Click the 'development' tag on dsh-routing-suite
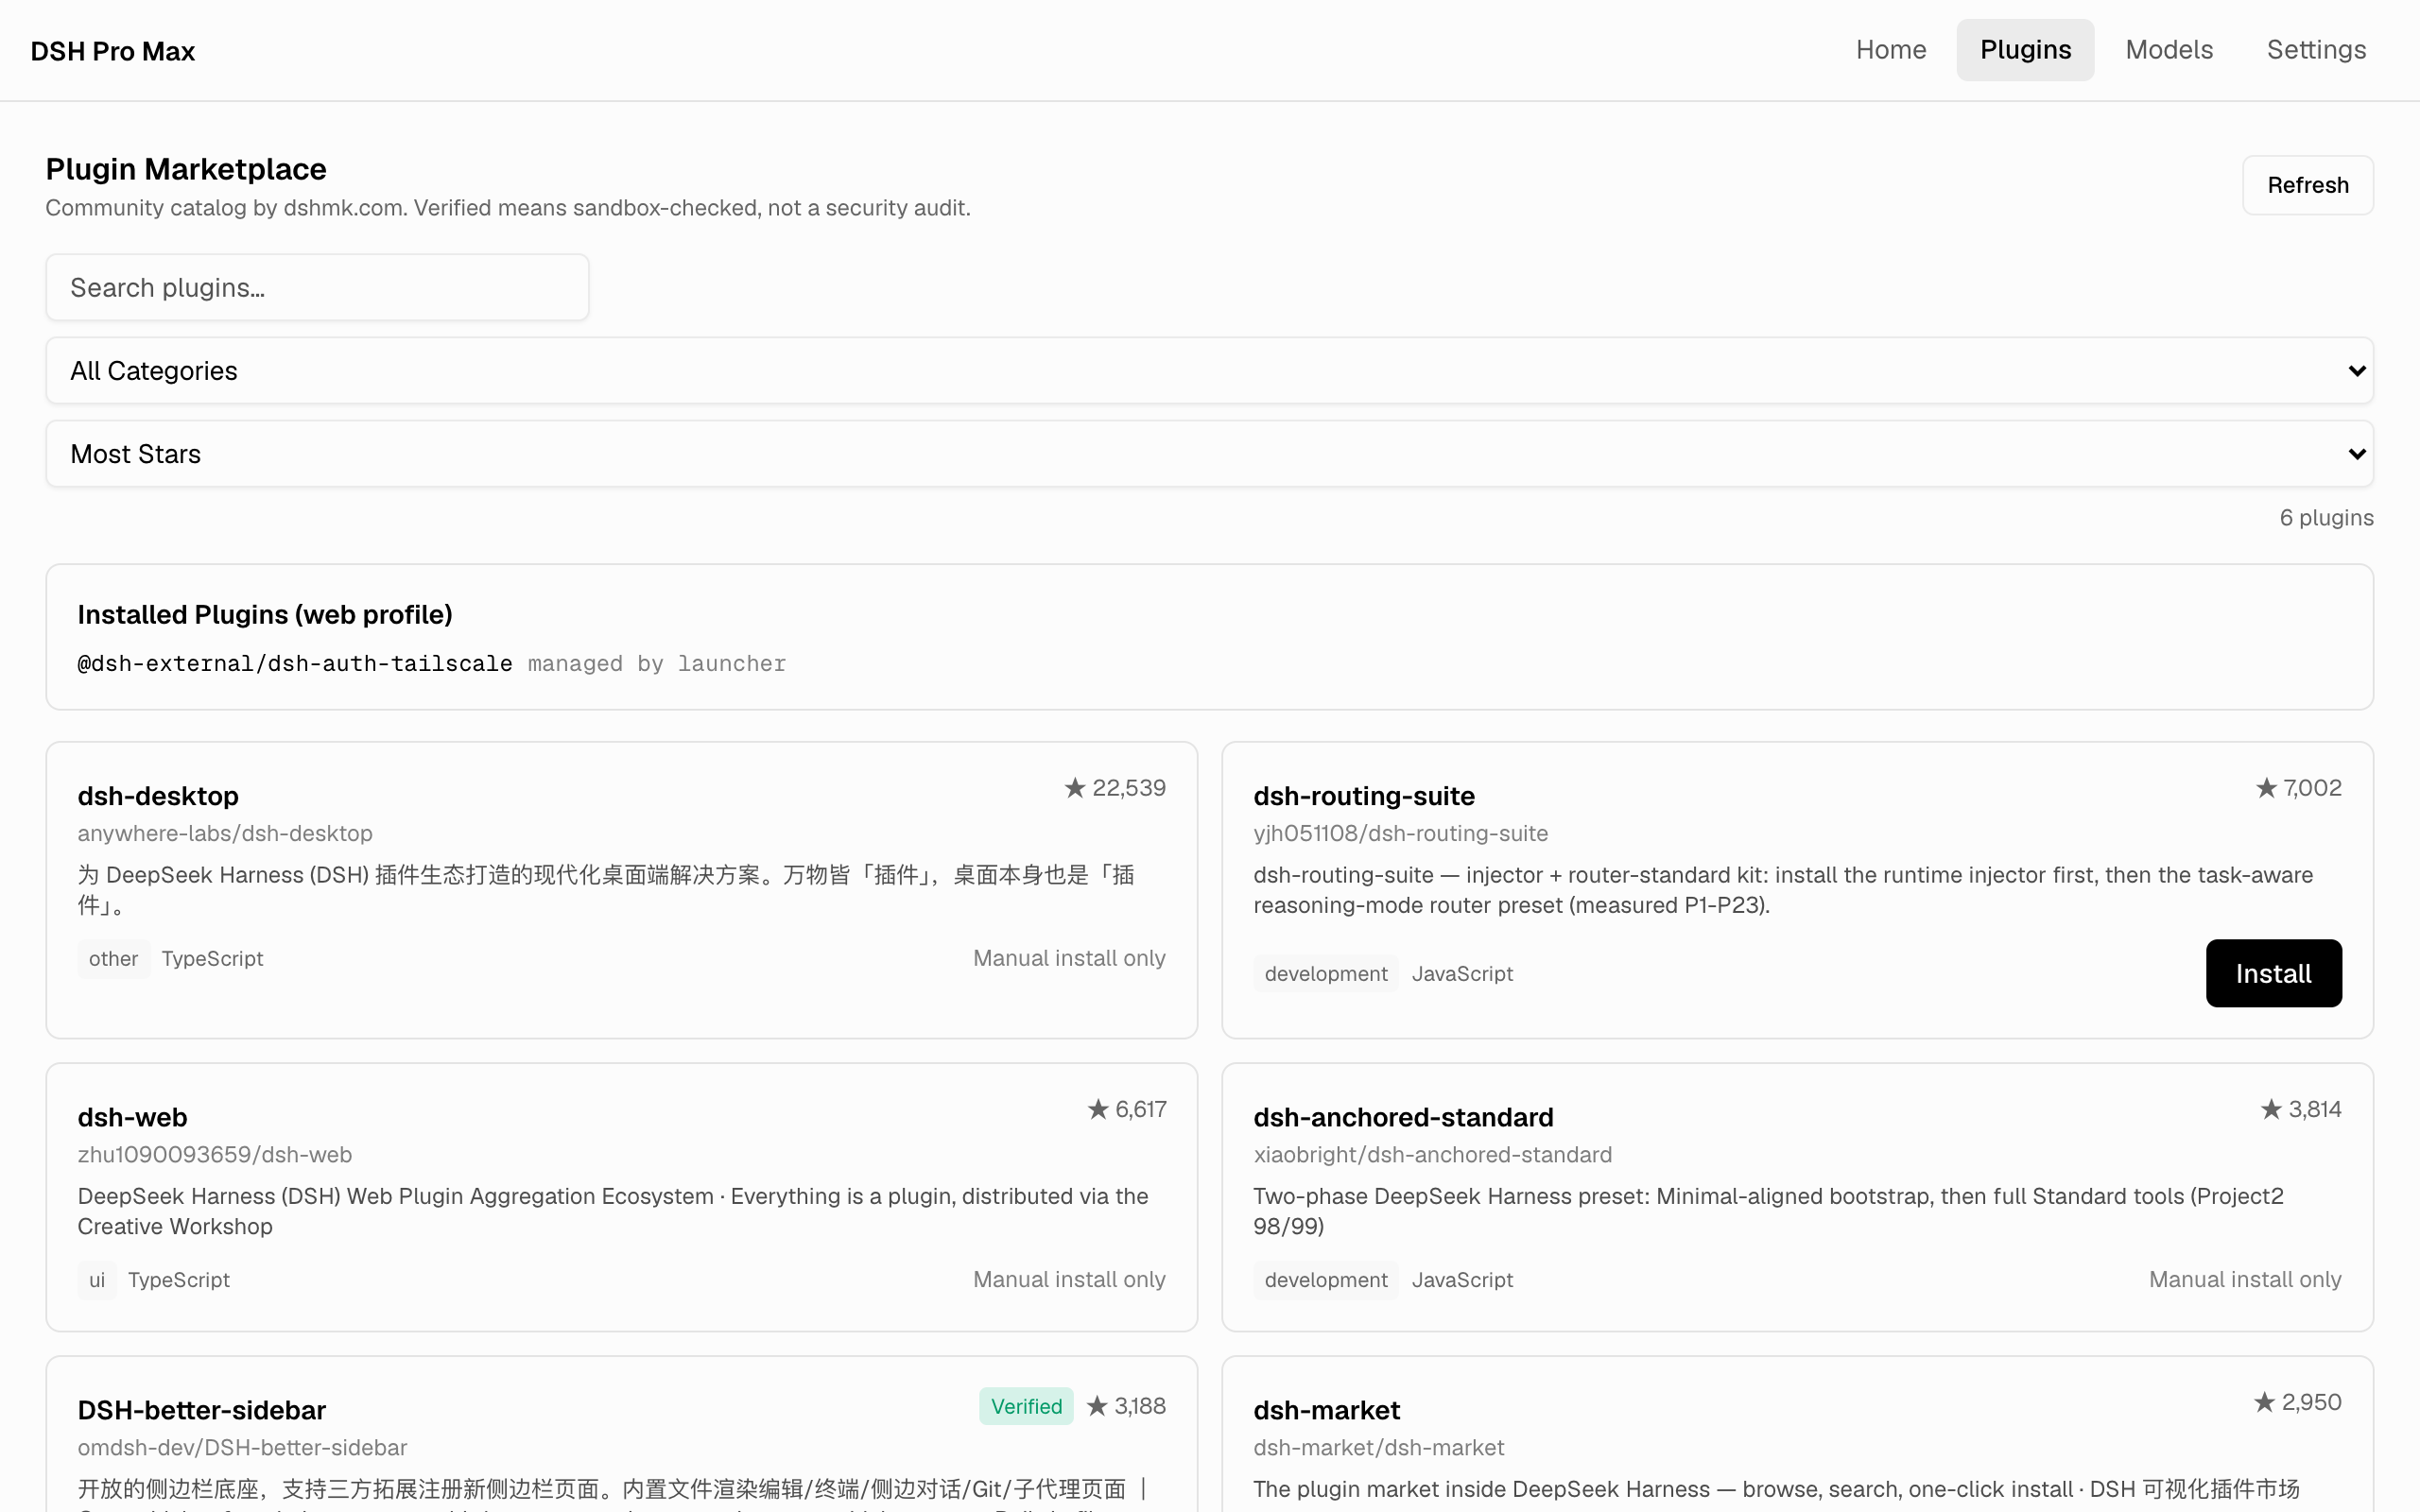This screenshot has width=2420, height=1512. pyautogui.click(x=1325, y=973)
